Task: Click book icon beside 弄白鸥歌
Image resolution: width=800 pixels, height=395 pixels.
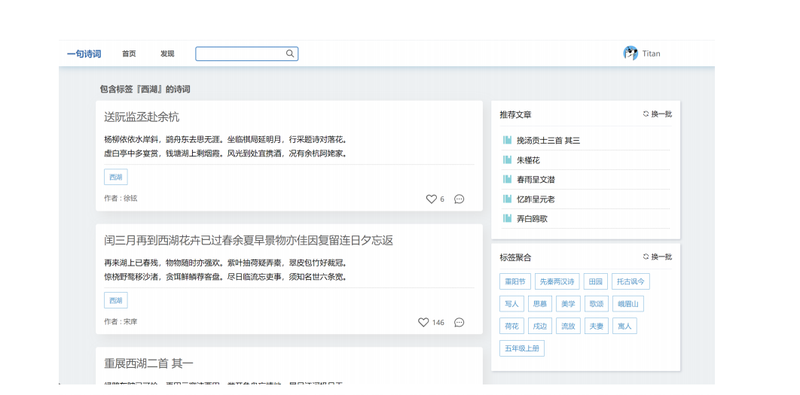Action: (507, 218)
